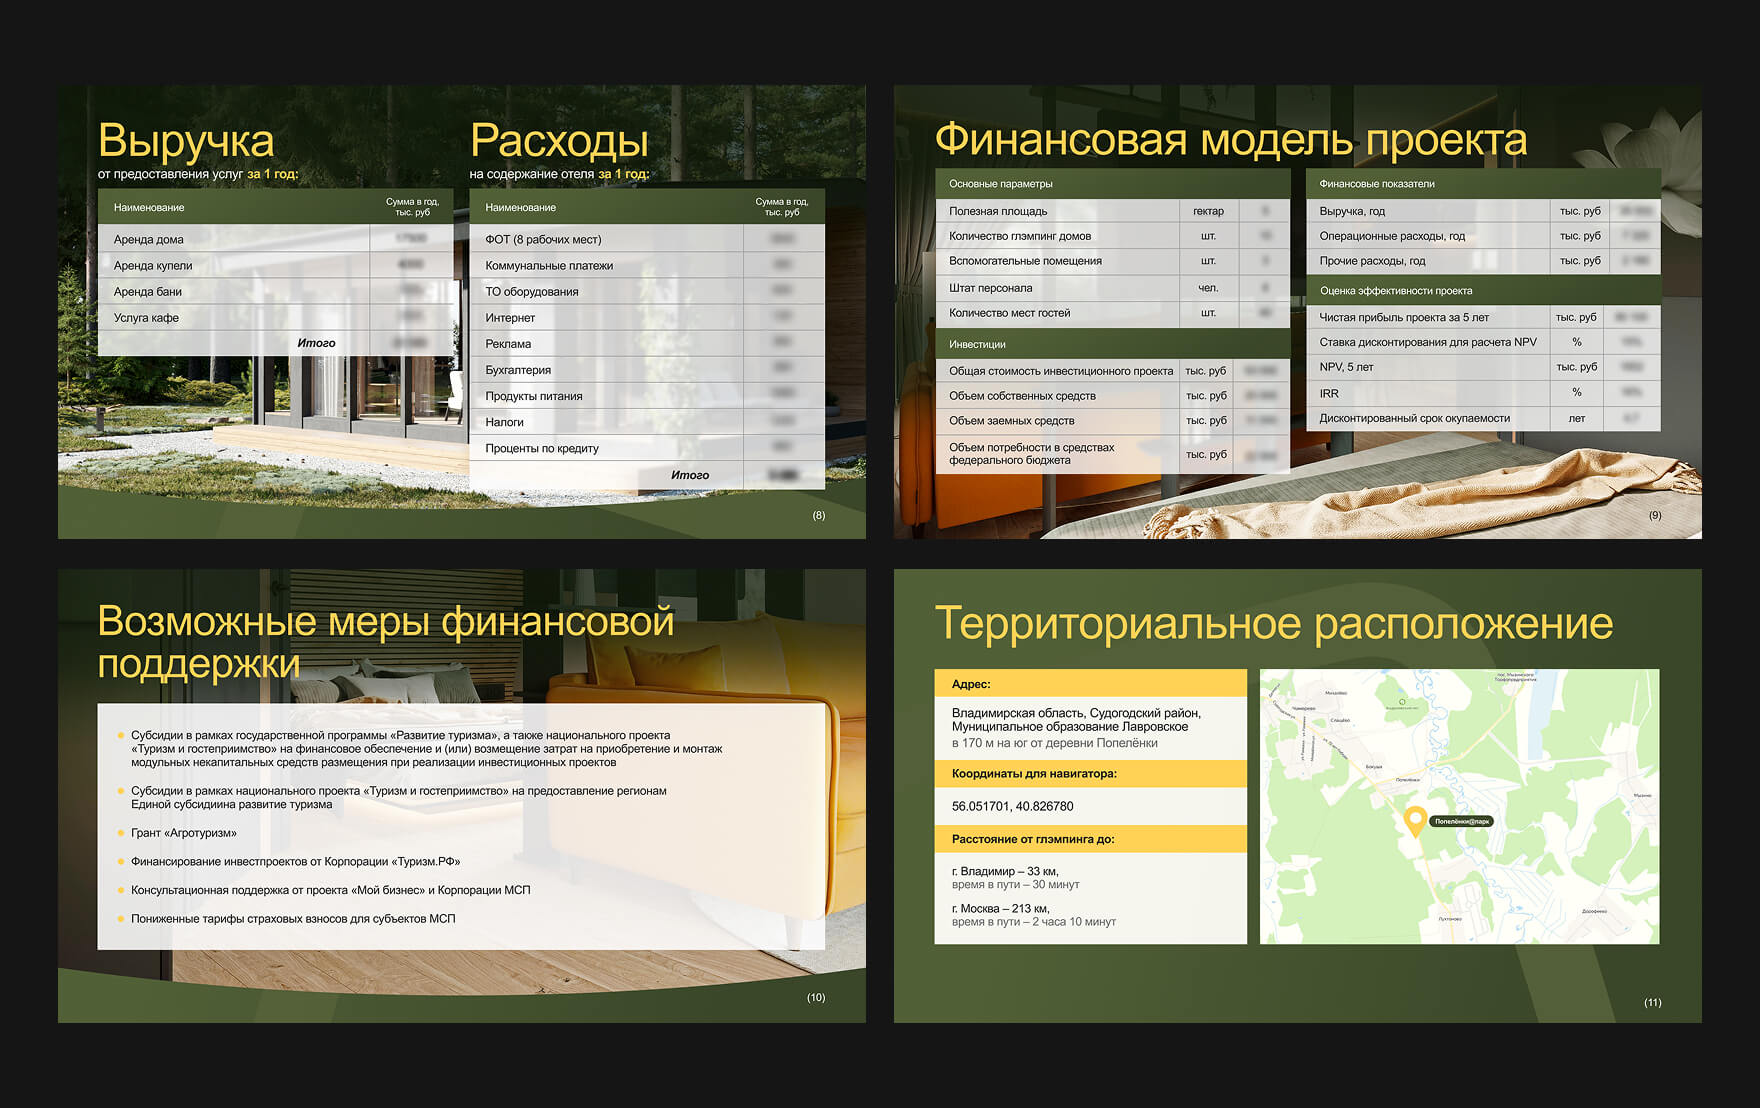
Task: Click slide number (11) label
Action: [1652, 1002]
